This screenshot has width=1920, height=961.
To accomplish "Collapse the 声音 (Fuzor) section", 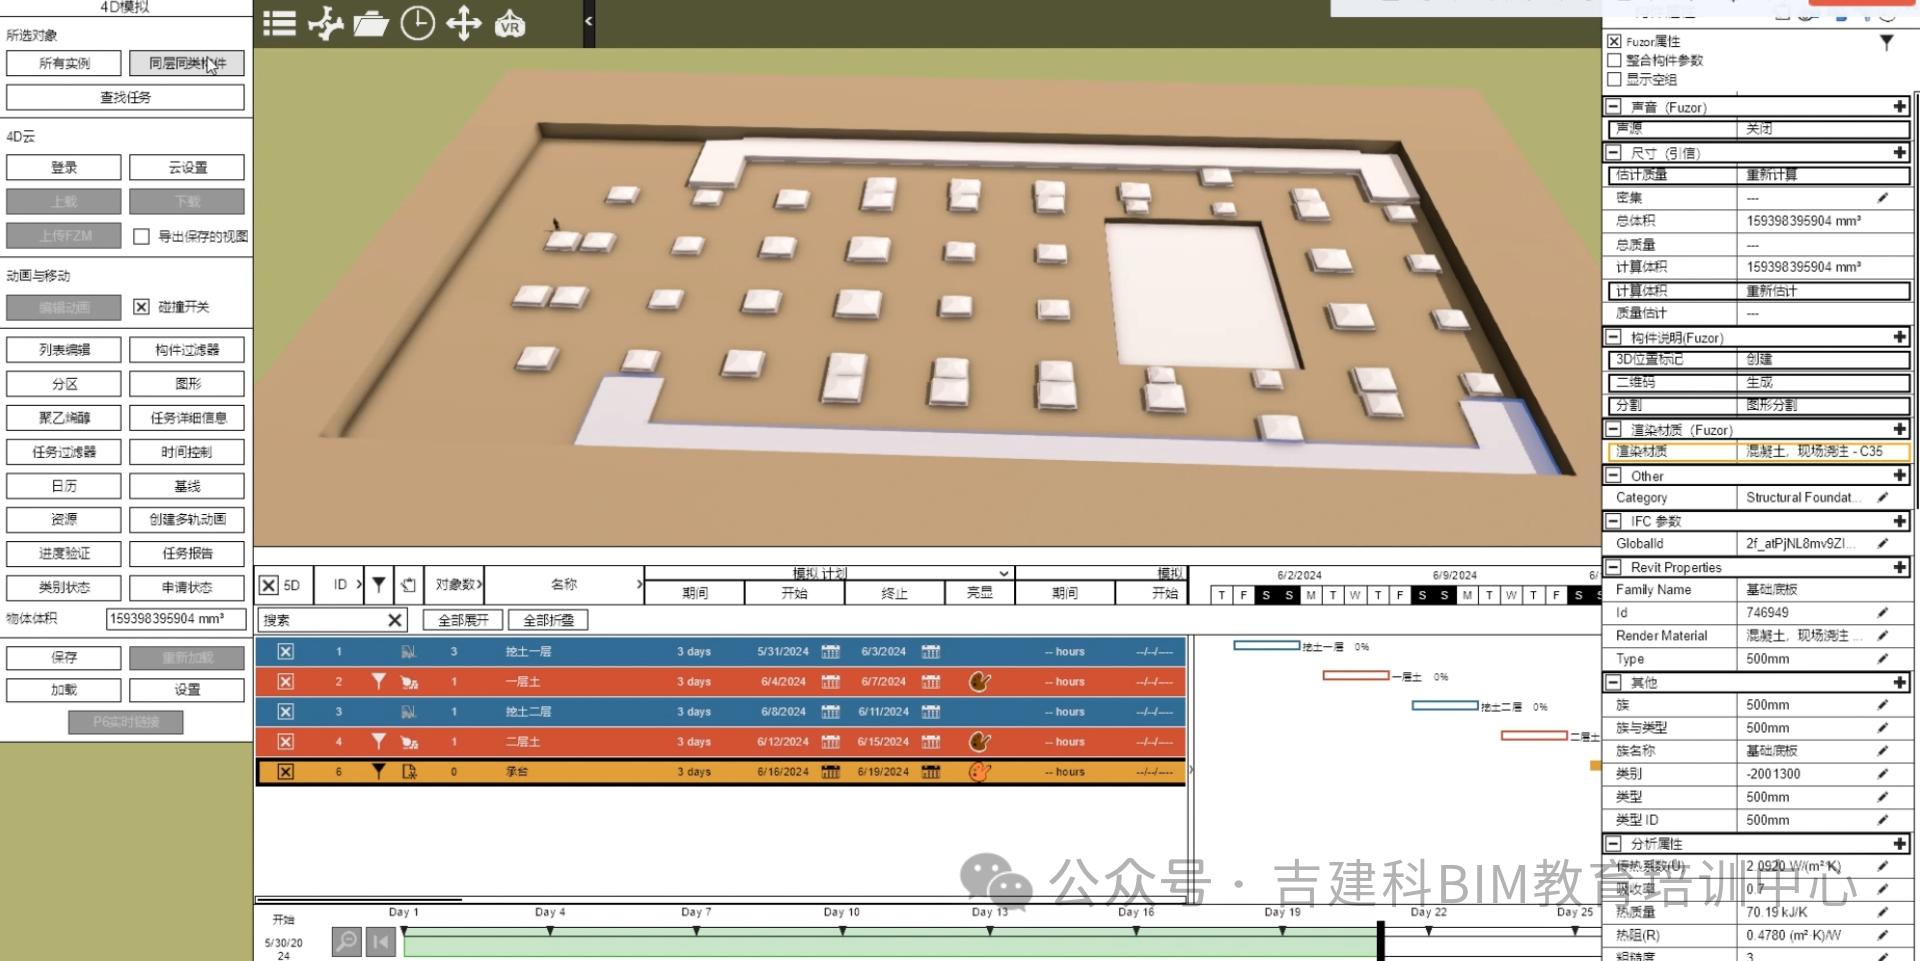I will [x=1613, y=107].
